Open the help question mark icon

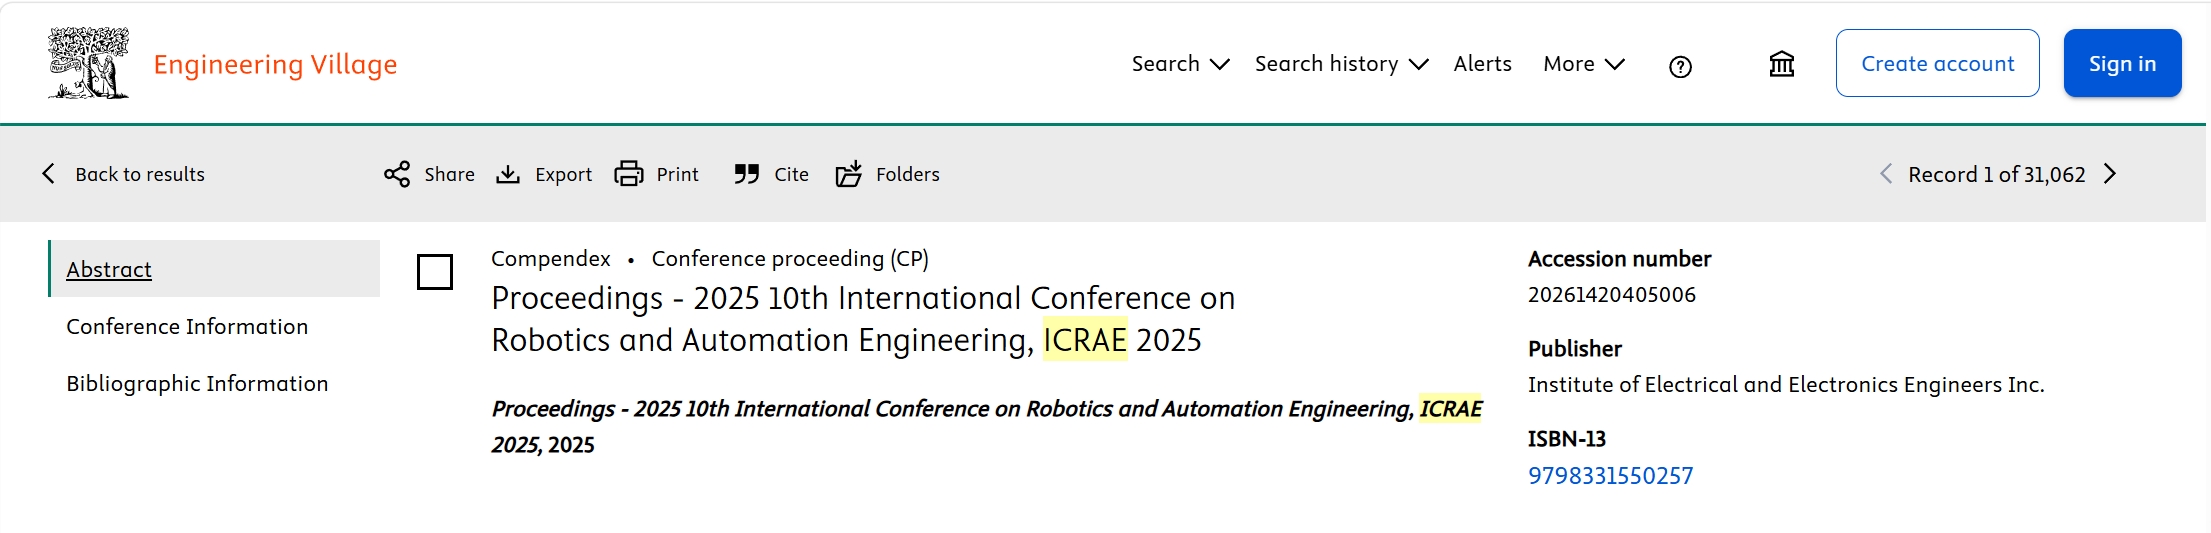[x=1680, y=66]
